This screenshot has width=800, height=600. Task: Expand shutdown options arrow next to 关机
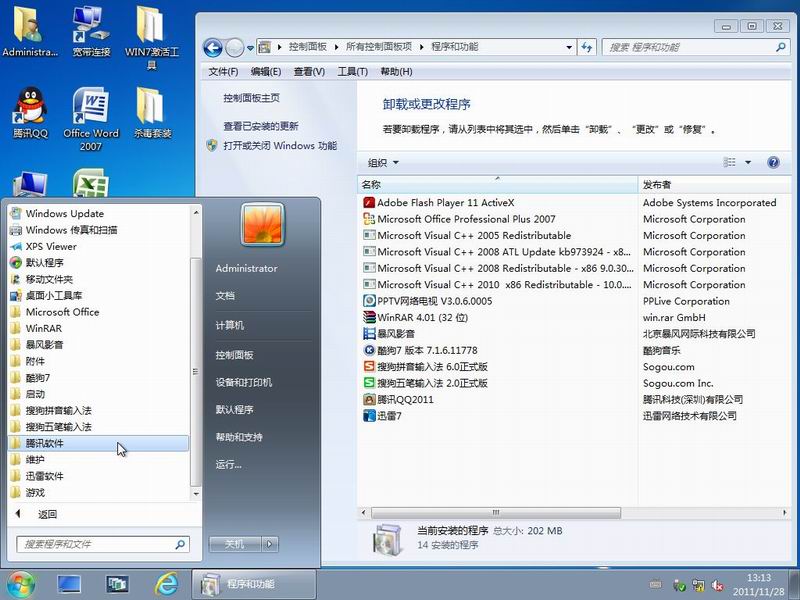[270, 544]
